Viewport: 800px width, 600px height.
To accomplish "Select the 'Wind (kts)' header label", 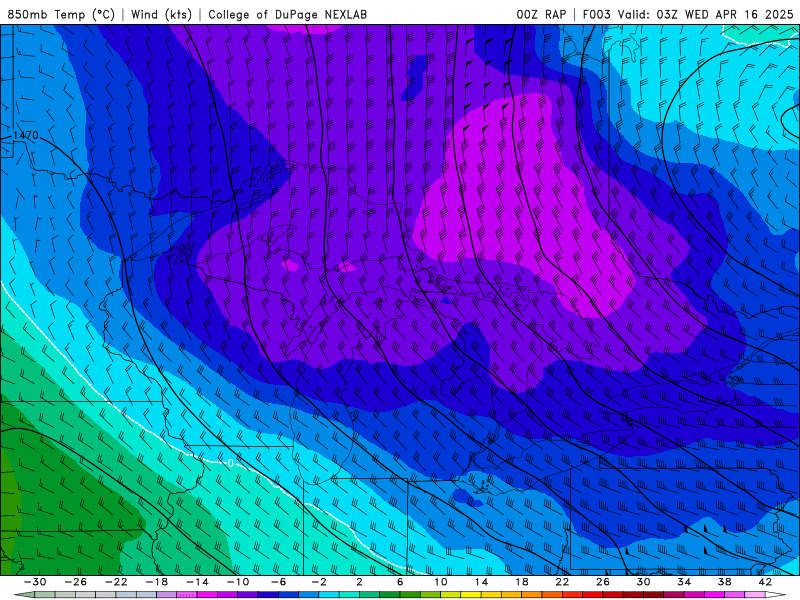I will (x=161, y=14).
